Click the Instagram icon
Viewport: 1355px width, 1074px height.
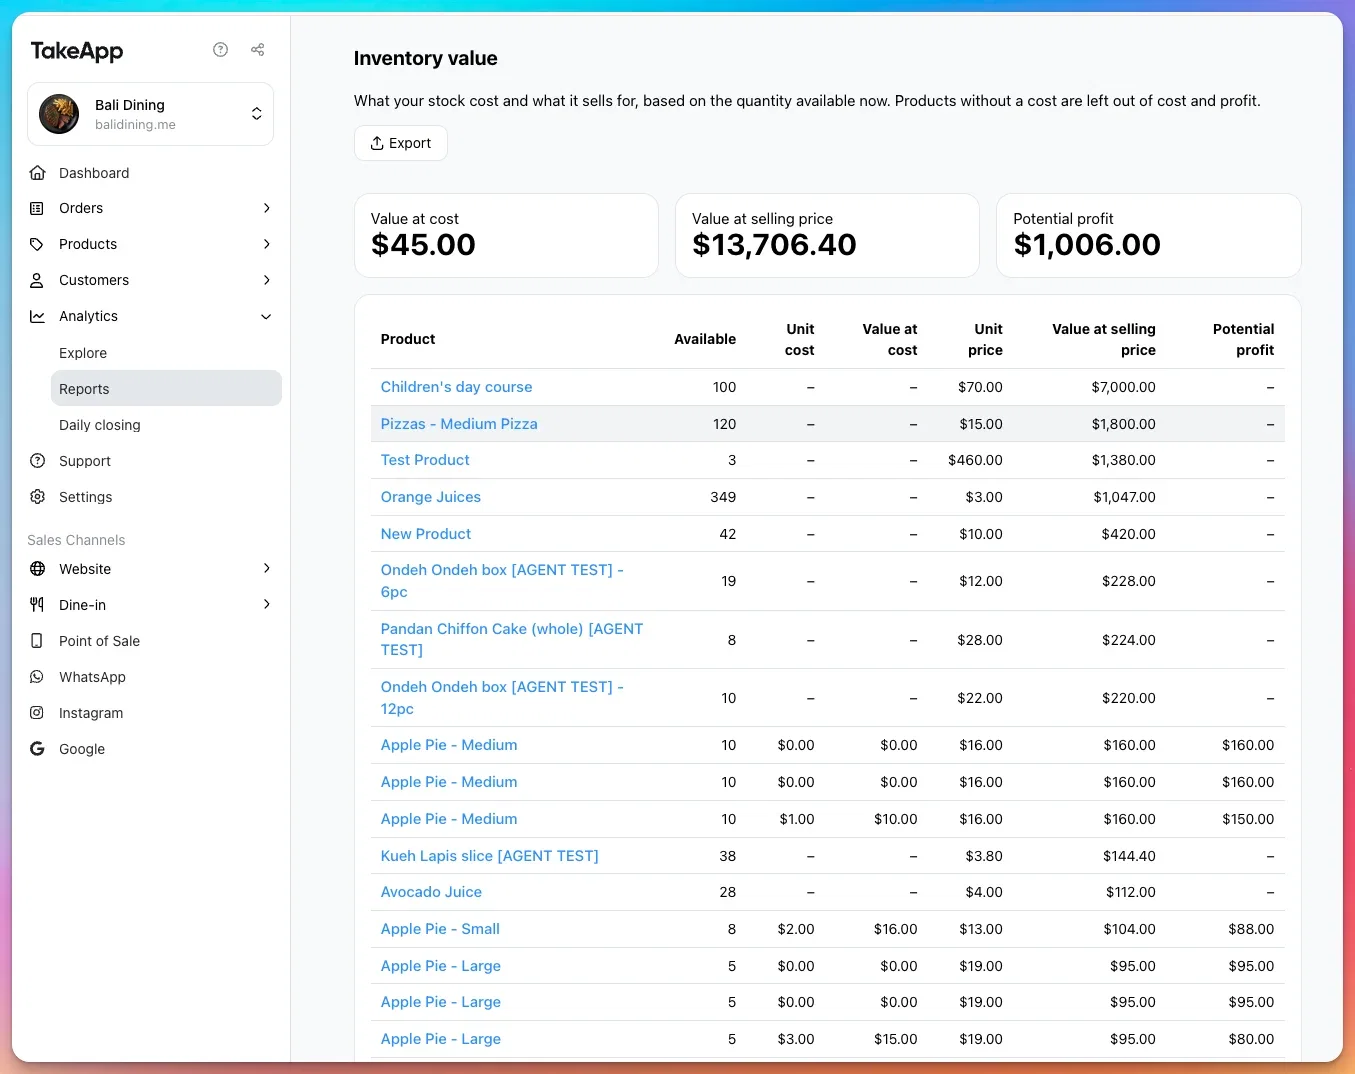pyautogui.click(x=37, y=713)
